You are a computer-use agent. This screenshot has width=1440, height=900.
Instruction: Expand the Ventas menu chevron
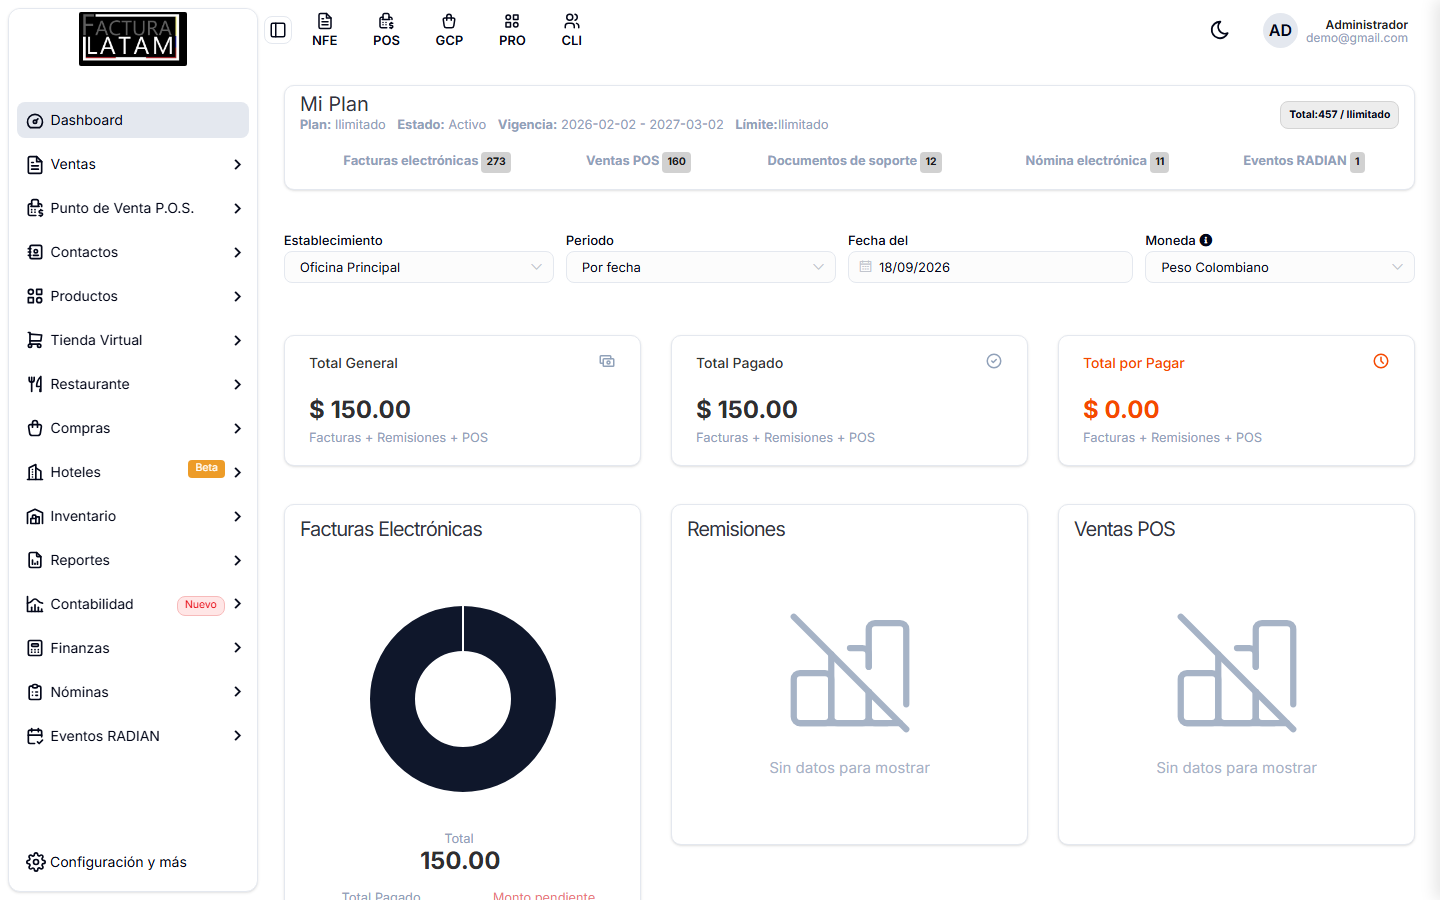(237, 164)
